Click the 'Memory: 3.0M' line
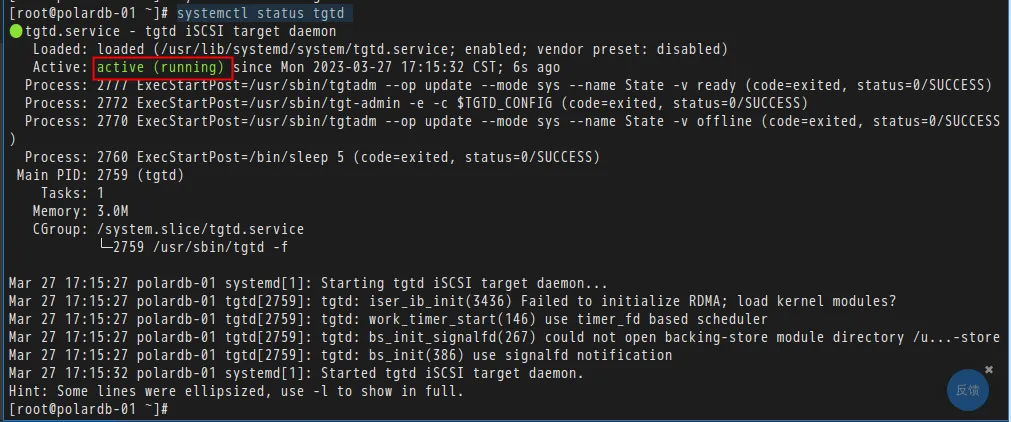This screenshot has height=422, width=1011. click(x=81, y=211)
